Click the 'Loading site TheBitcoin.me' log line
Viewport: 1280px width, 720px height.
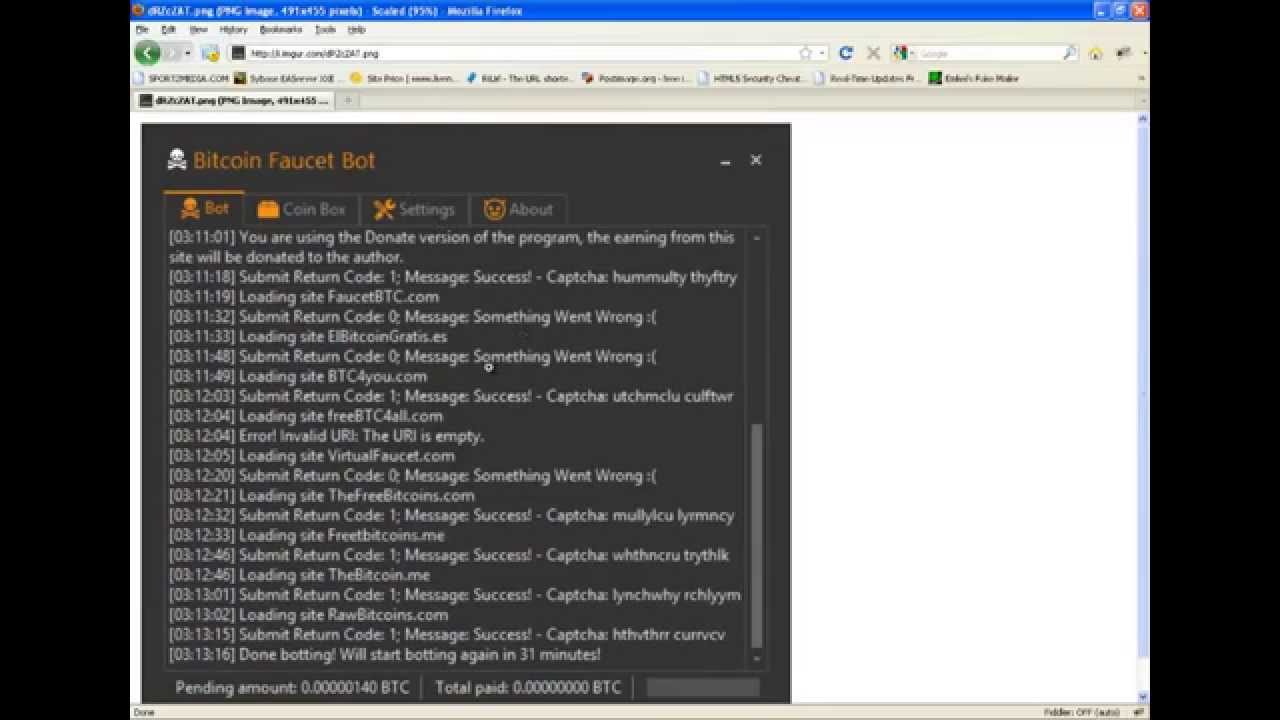click(300, 575)
